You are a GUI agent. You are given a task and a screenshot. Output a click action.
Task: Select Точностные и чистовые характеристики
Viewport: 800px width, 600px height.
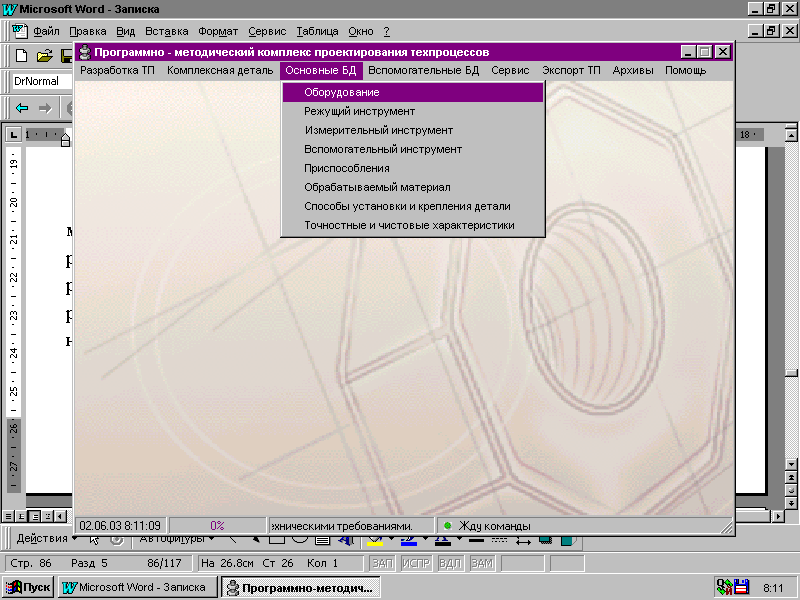[x=413, y=225]
